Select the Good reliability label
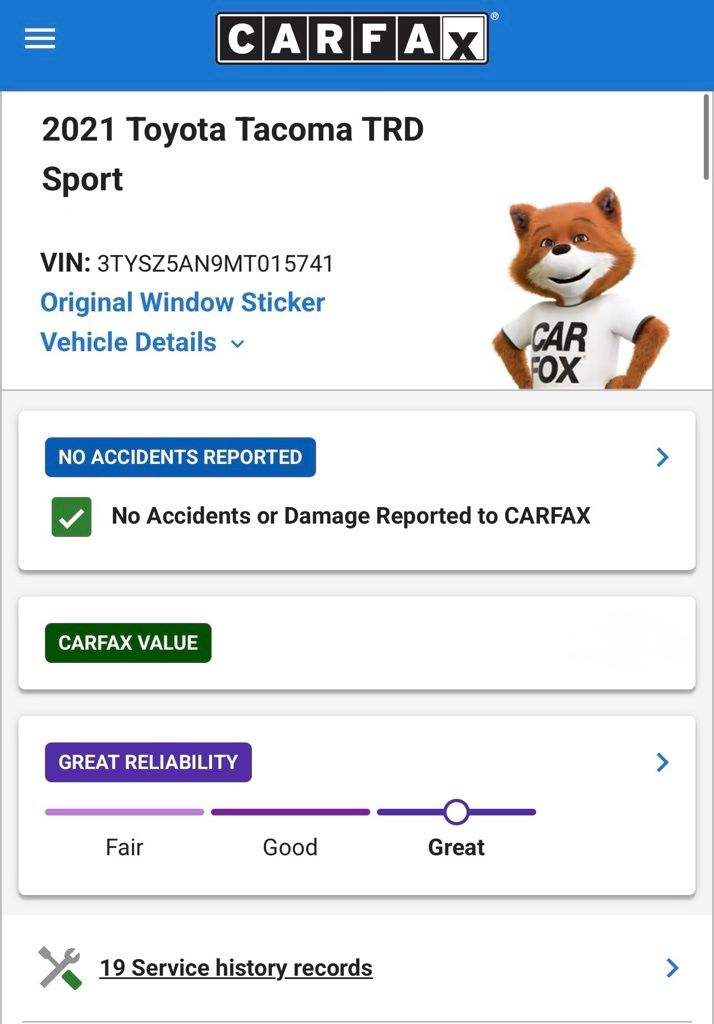Viewport: 714px width, 1024px height. 290,847
